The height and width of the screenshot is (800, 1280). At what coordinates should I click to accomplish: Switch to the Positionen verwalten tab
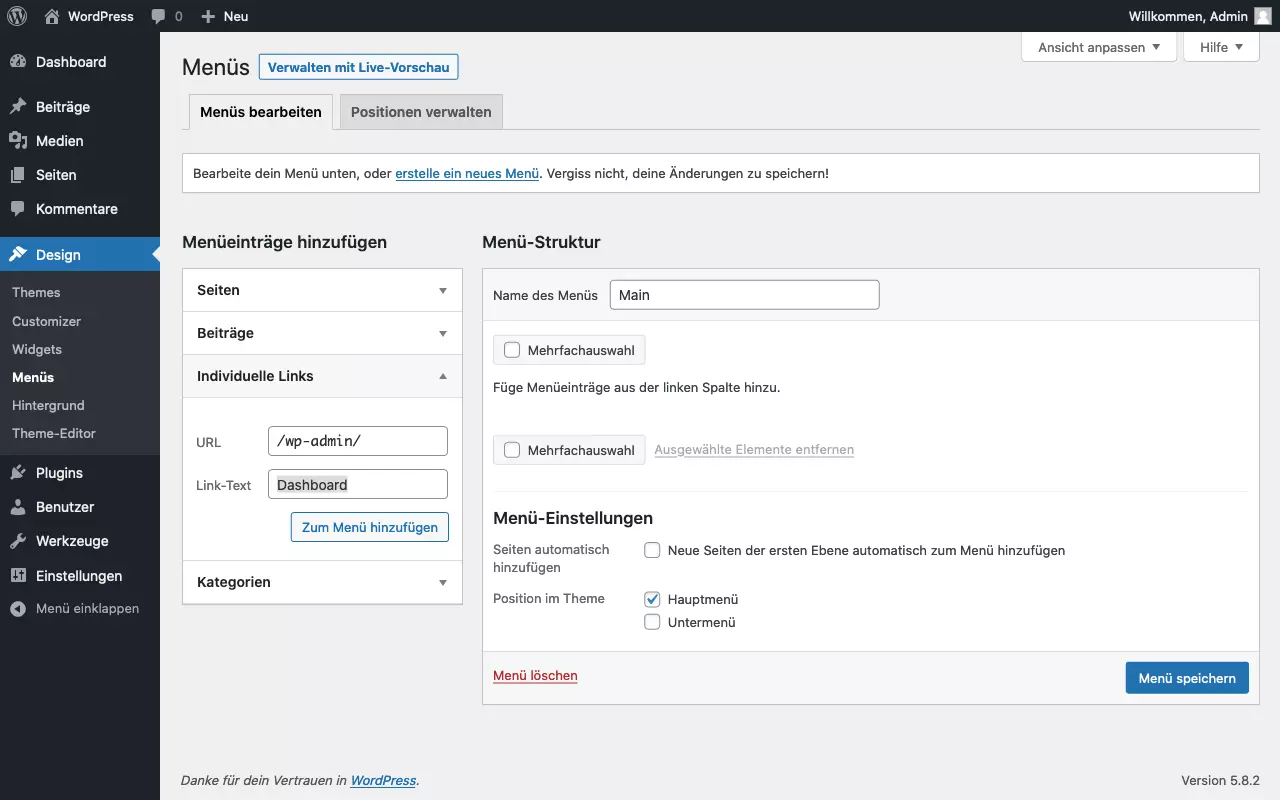click(421, 112)
